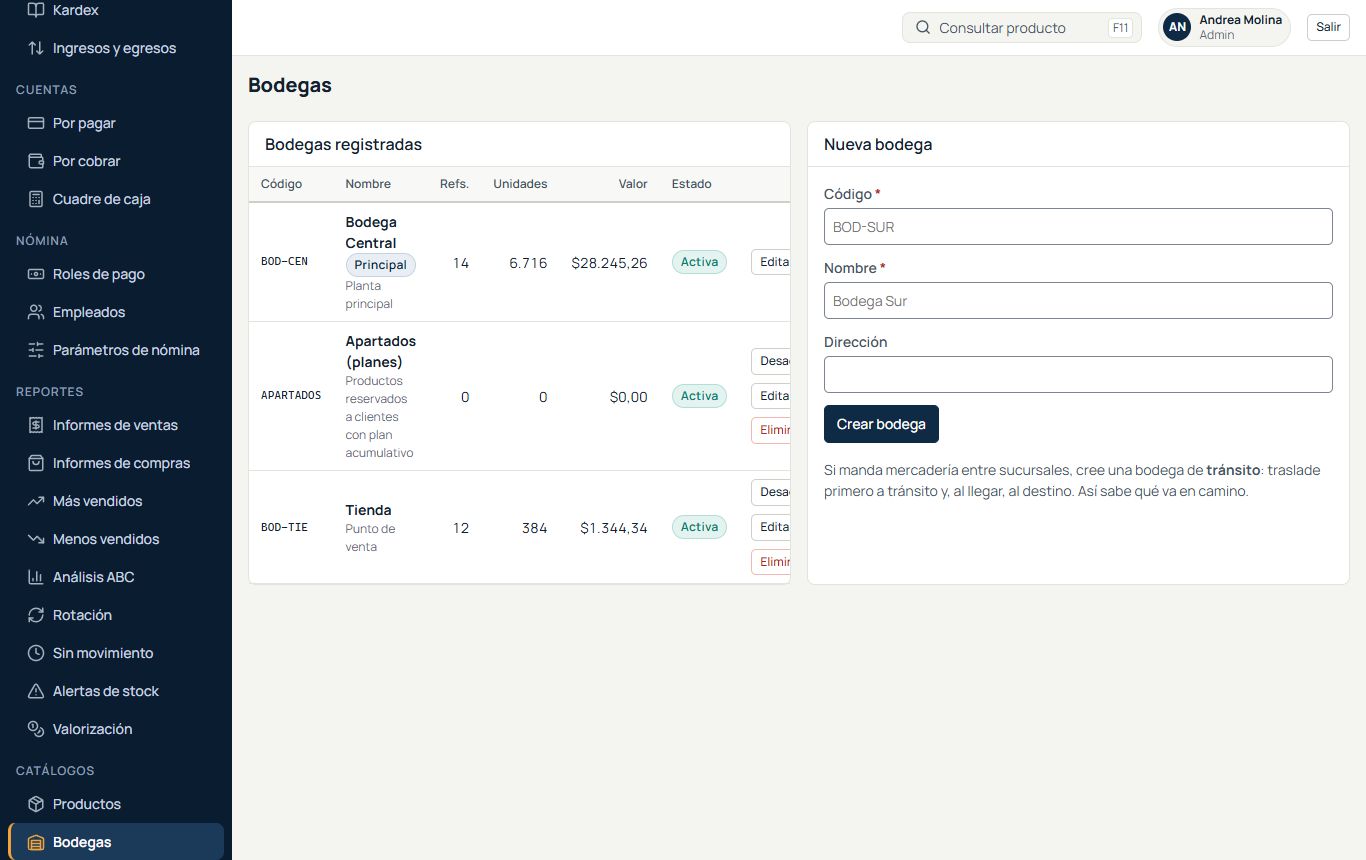Click the Consultar producto search box
This screenshot has height=860, width=1366.
1021,28
